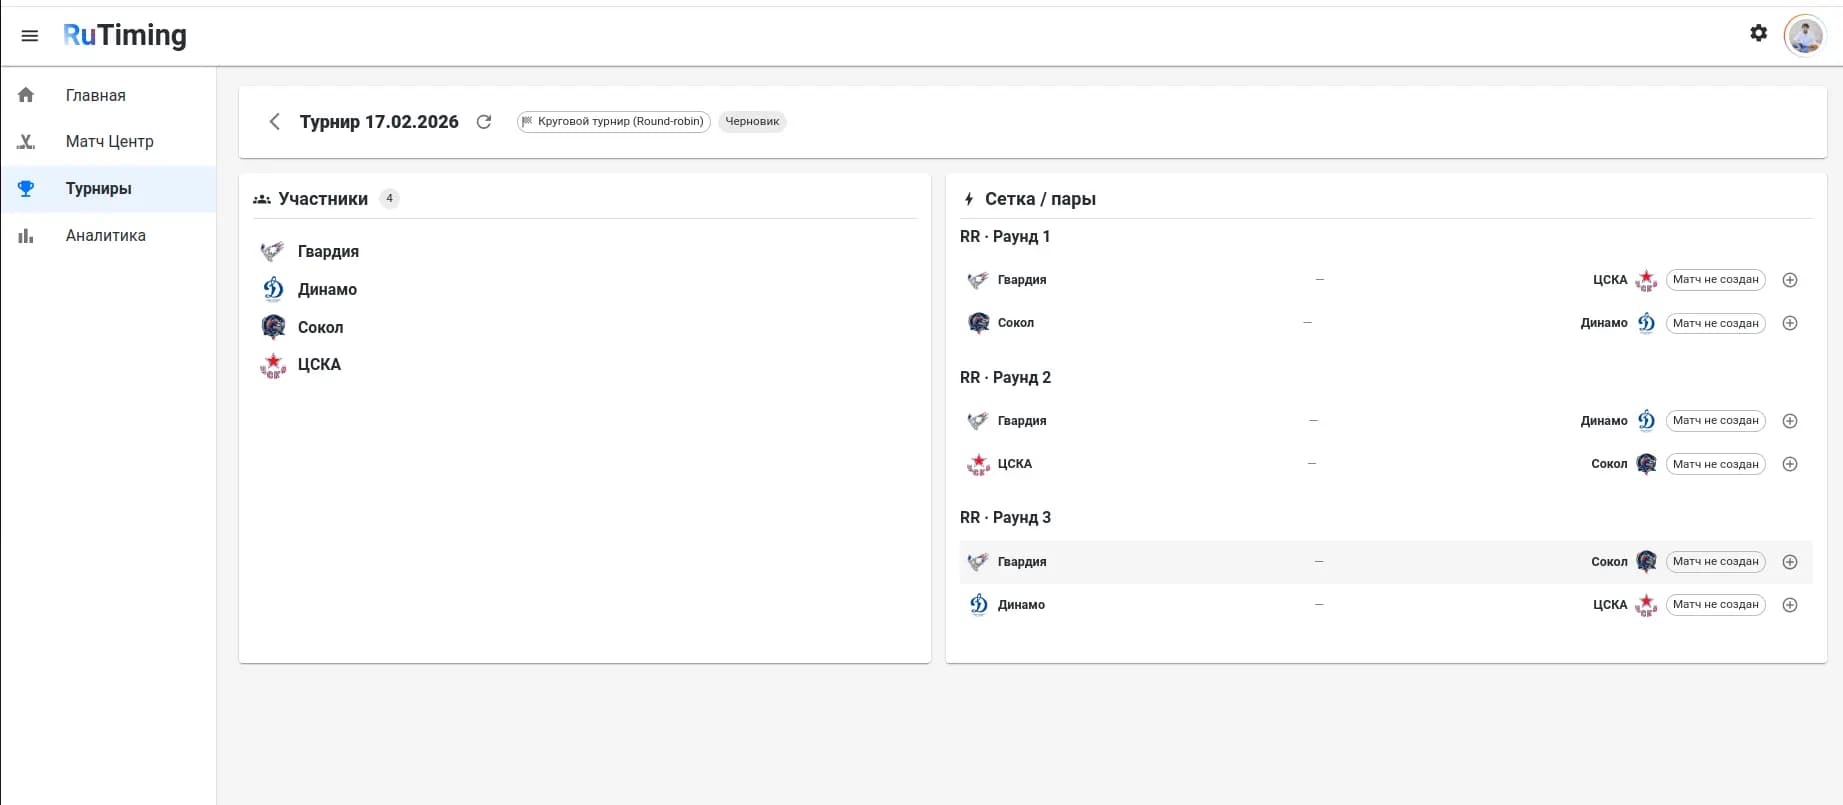Open the hamburger menu in the header
The width and height of the screenshot is (1843, 805).
30,36
